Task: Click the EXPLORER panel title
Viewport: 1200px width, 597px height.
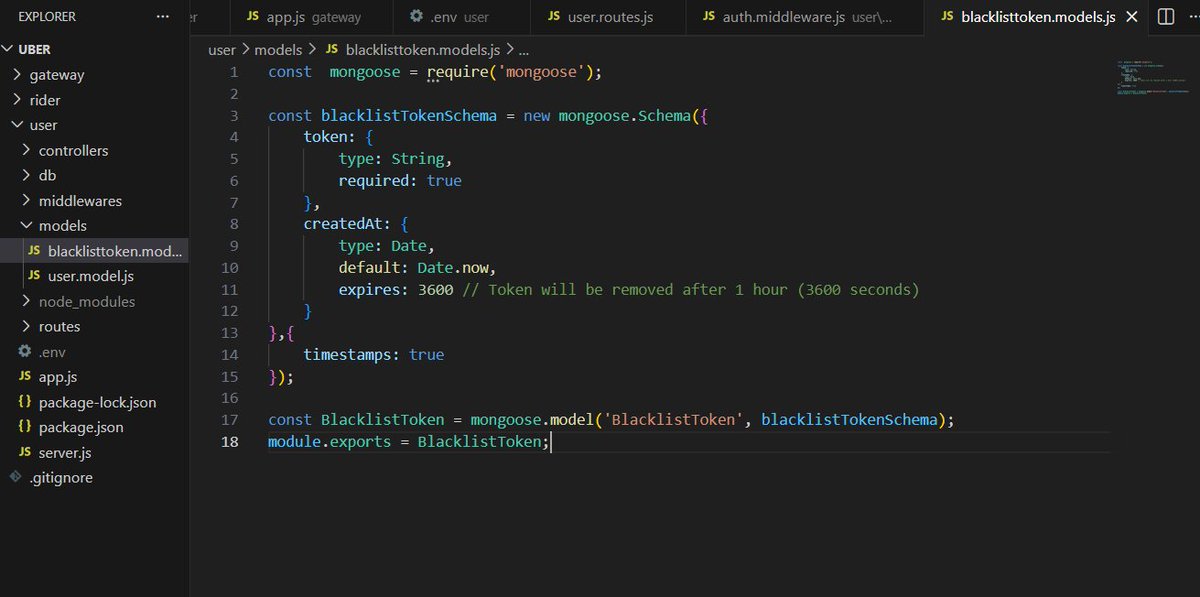Action: point(47,17)
